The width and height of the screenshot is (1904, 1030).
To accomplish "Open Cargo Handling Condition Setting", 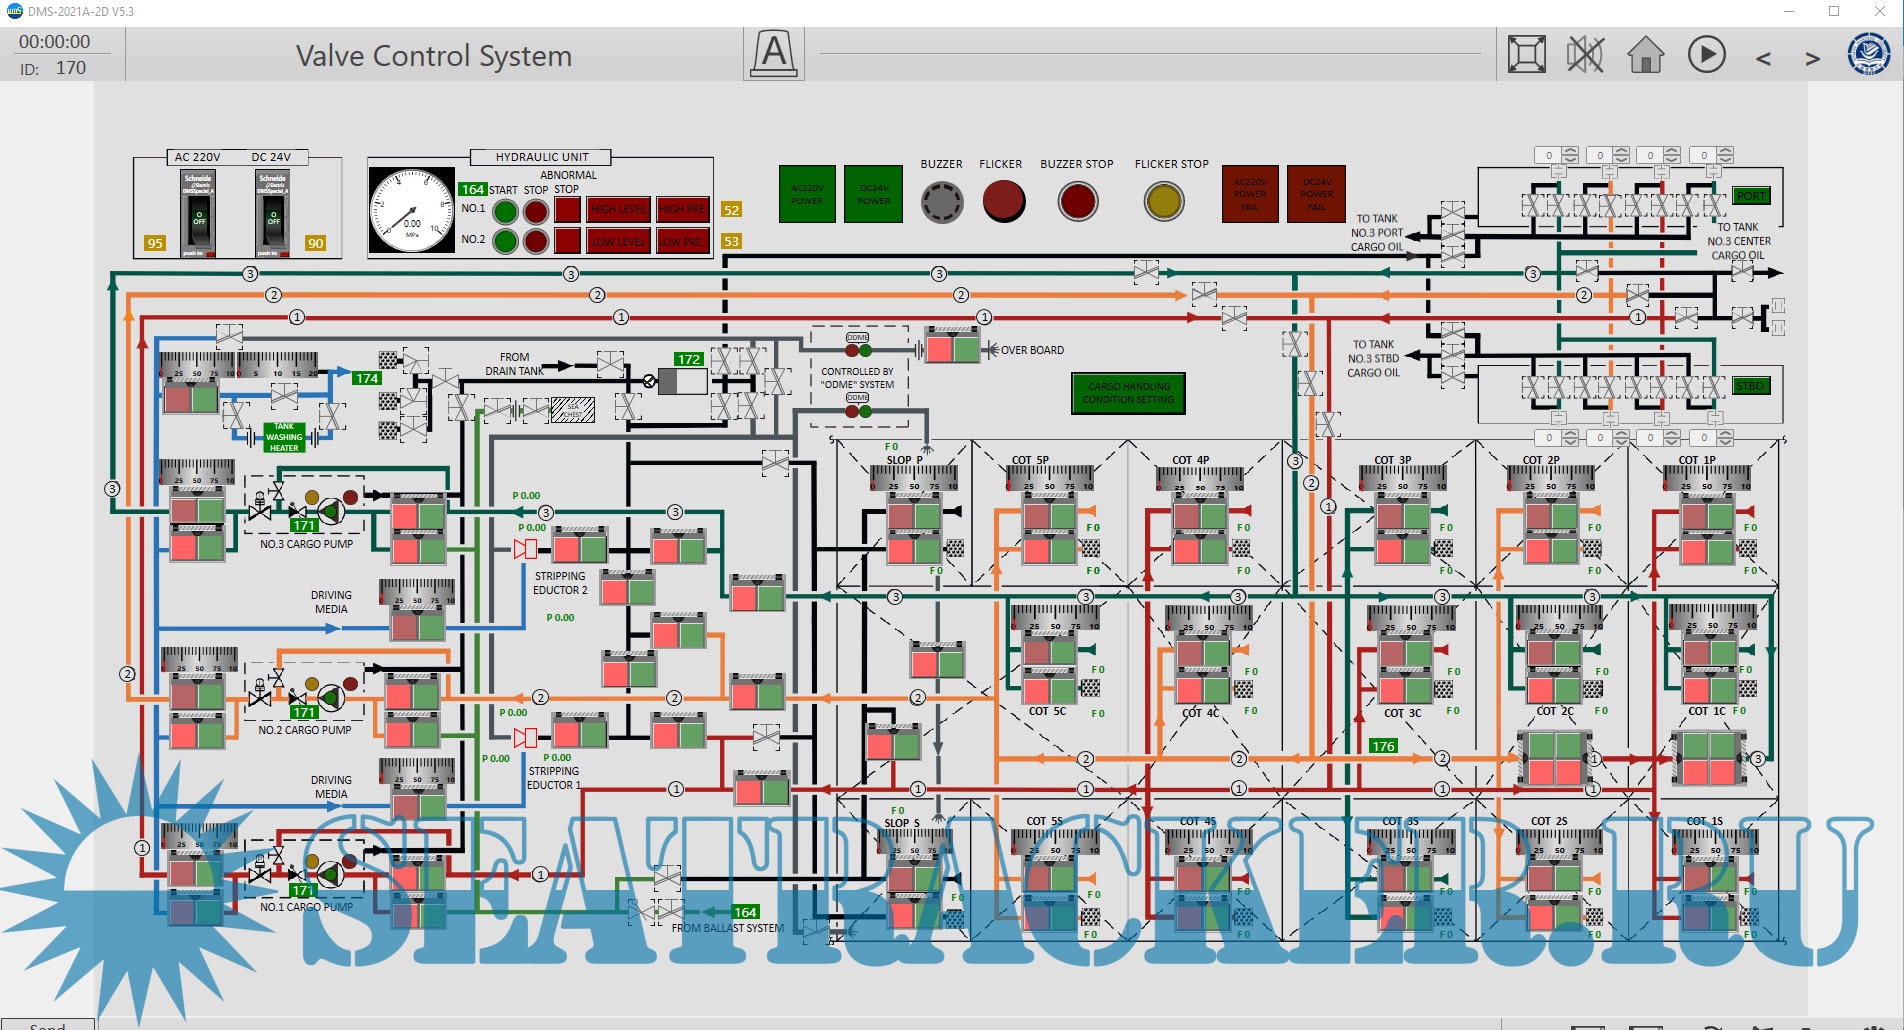I will [x=1128, y=393].
